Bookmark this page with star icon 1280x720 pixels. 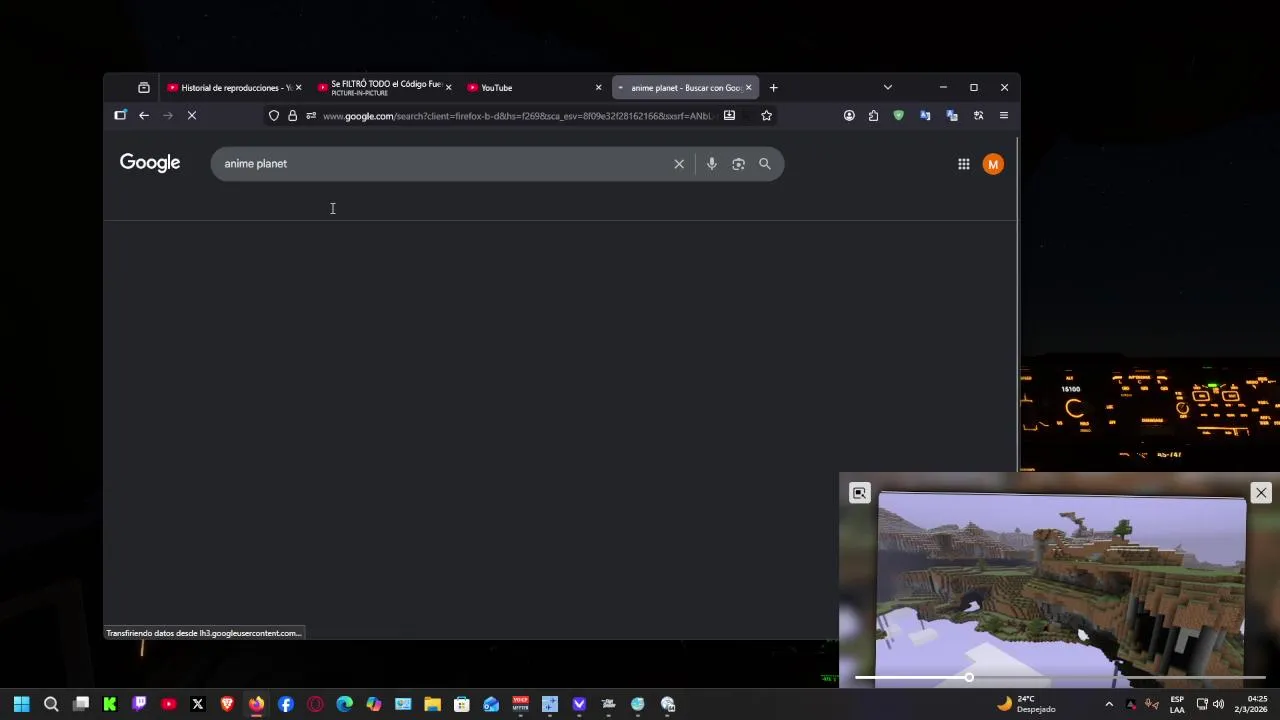click(x=766, y=116)
